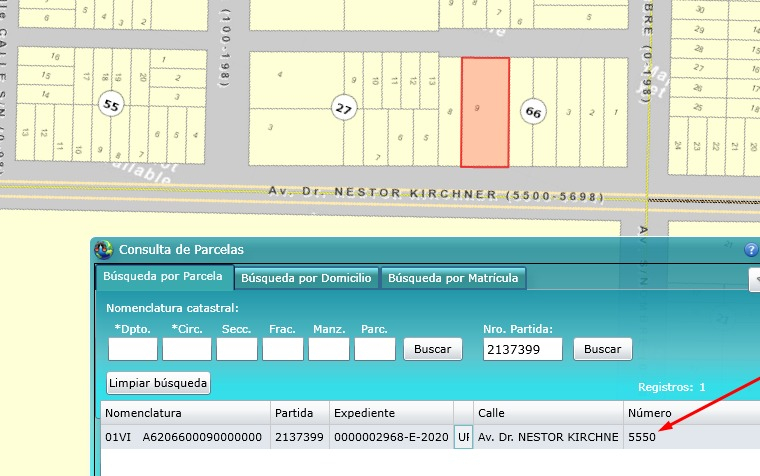Viewport: 760px width, 476px height.
Task: Sort by Partida column header
Action: [300, 413]
